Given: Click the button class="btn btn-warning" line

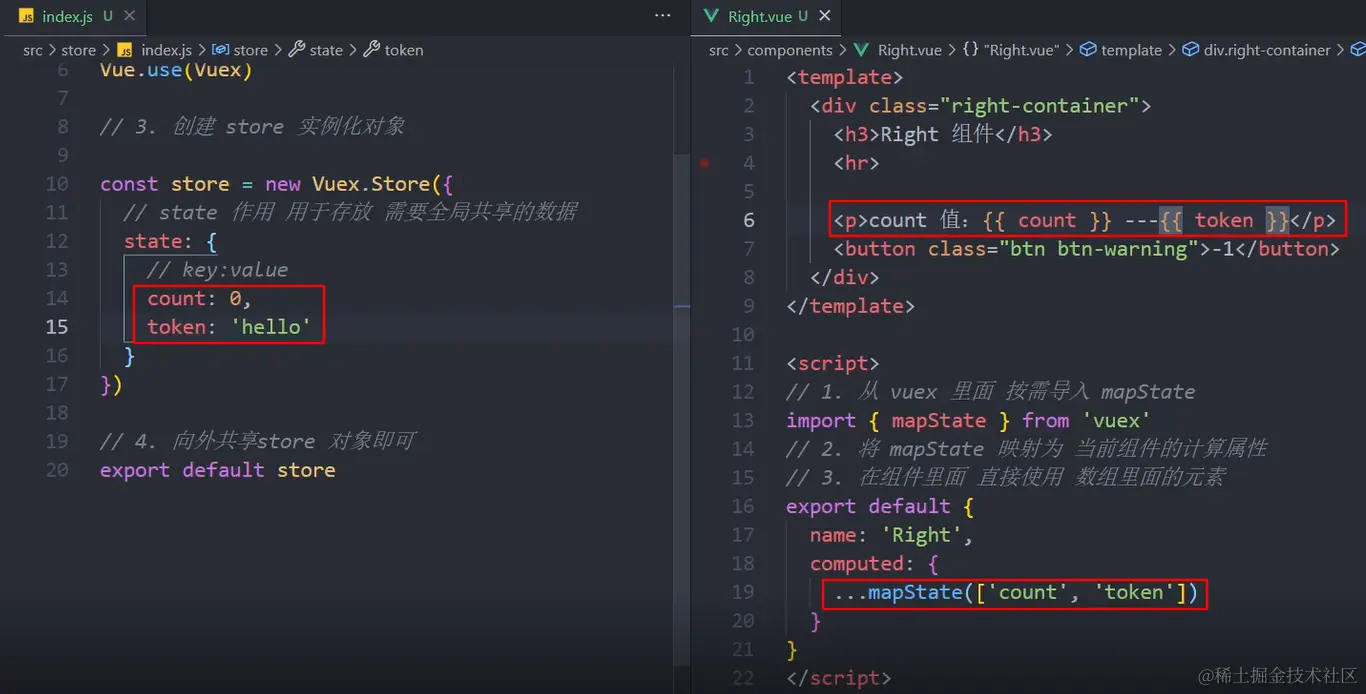Looking at the screenshot, I should click(x=1087, y=249).
